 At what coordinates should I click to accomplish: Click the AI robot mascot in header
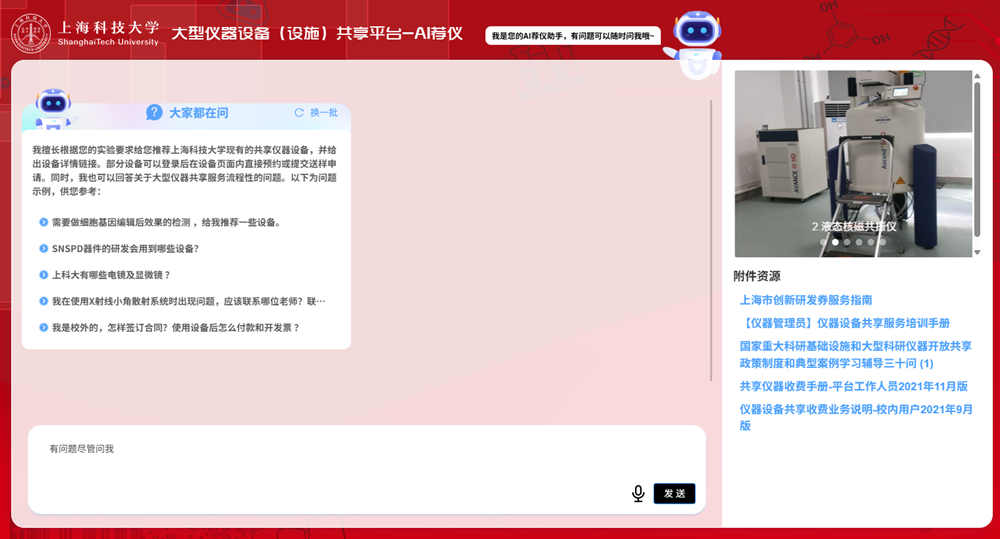coord(692,41)
